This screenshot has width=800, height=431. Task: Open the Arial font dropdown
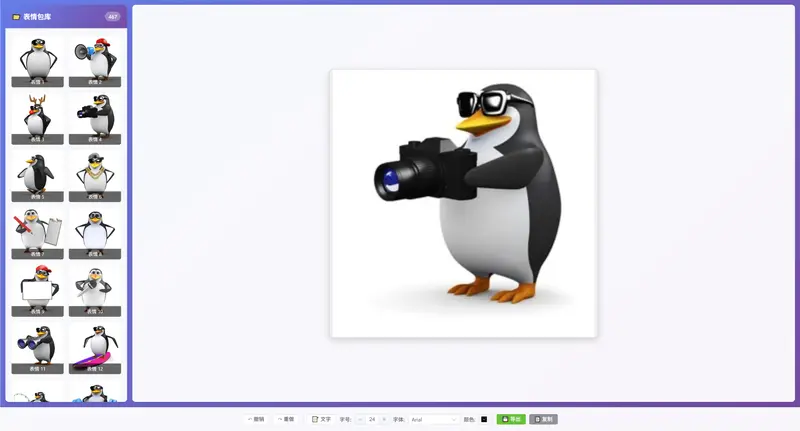click(x=434, y=419)
